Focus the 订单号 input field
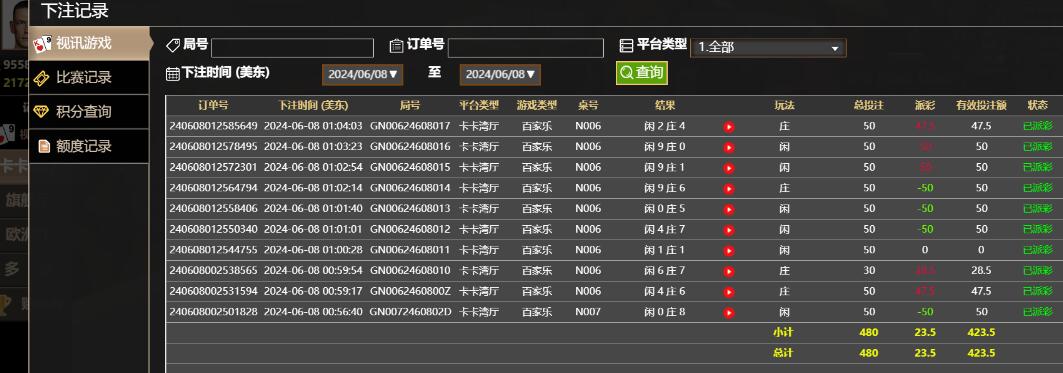 tap(525, 47)
